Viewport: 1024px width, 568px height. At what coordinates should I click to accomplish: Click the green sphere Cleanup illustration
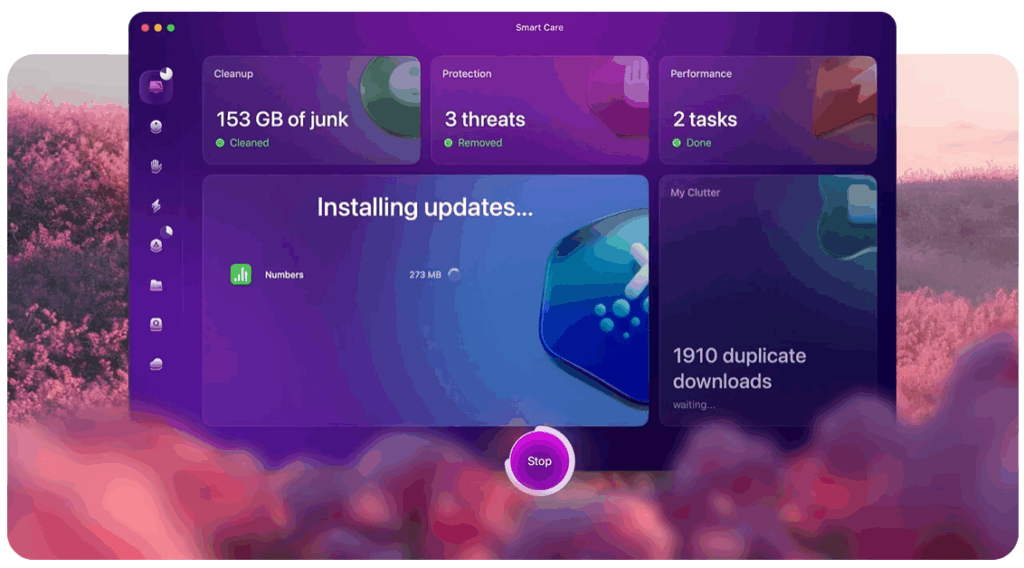click(x=391, y=97)
